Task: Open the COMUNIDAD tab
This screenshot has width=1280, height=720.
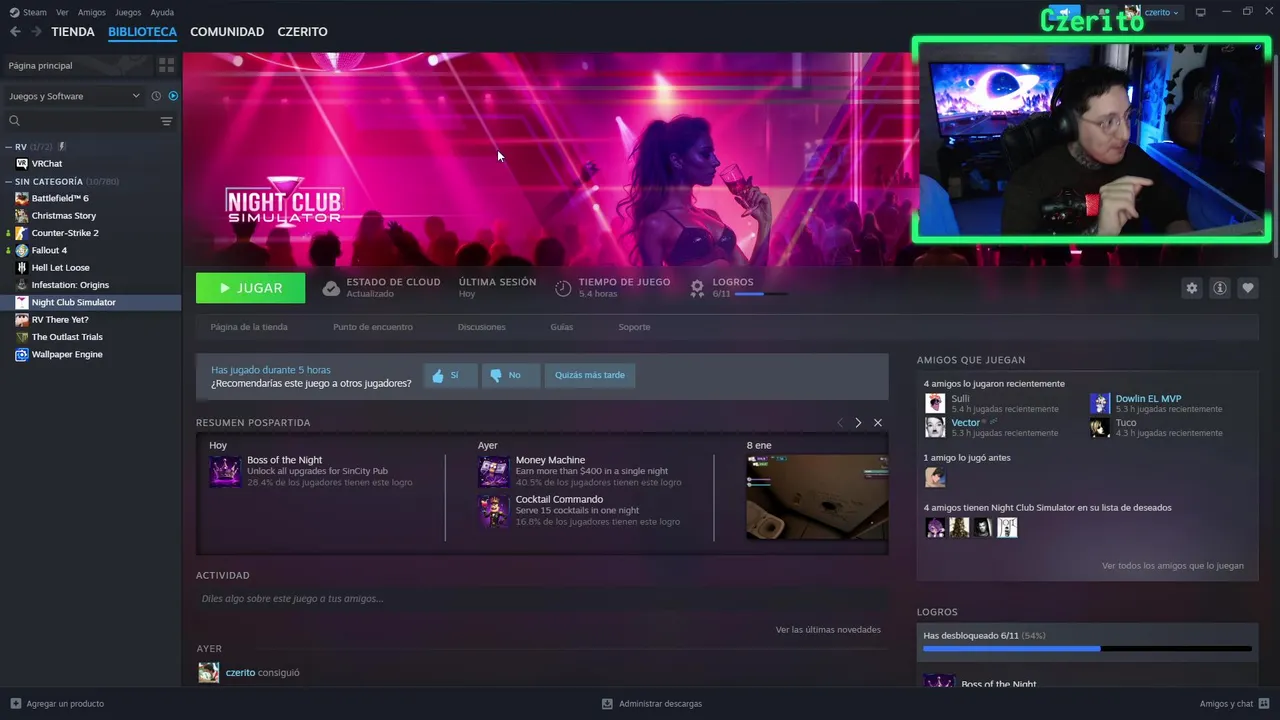Action: (x=227, y=32)
